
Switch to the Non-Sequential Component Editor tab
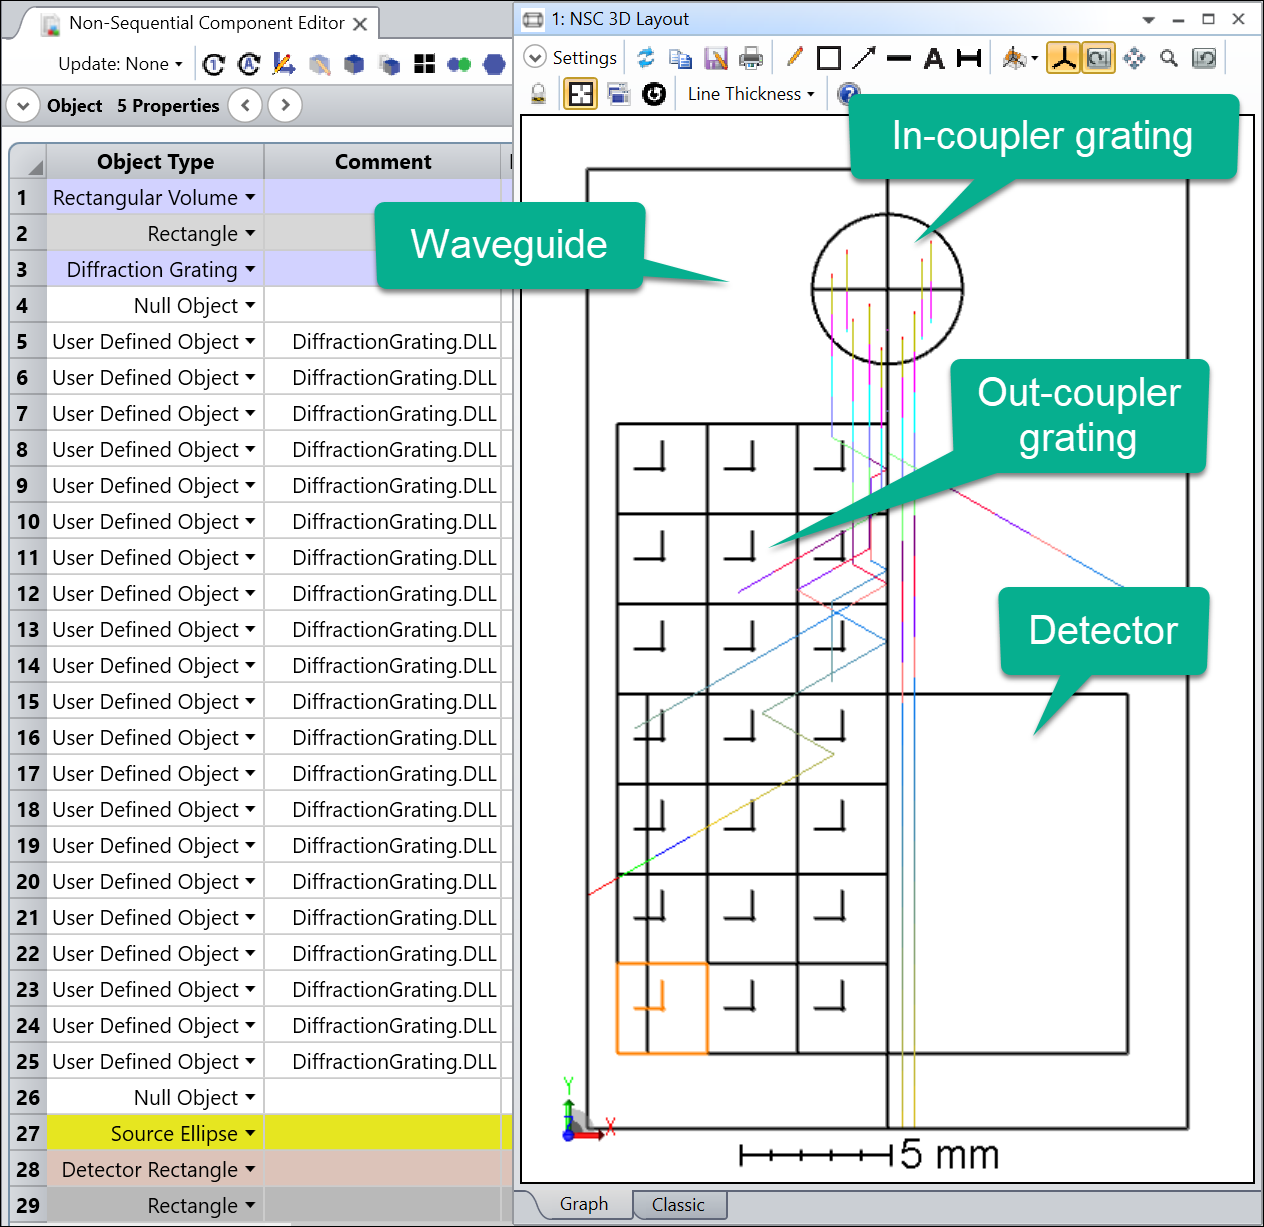tap(206, 23)
